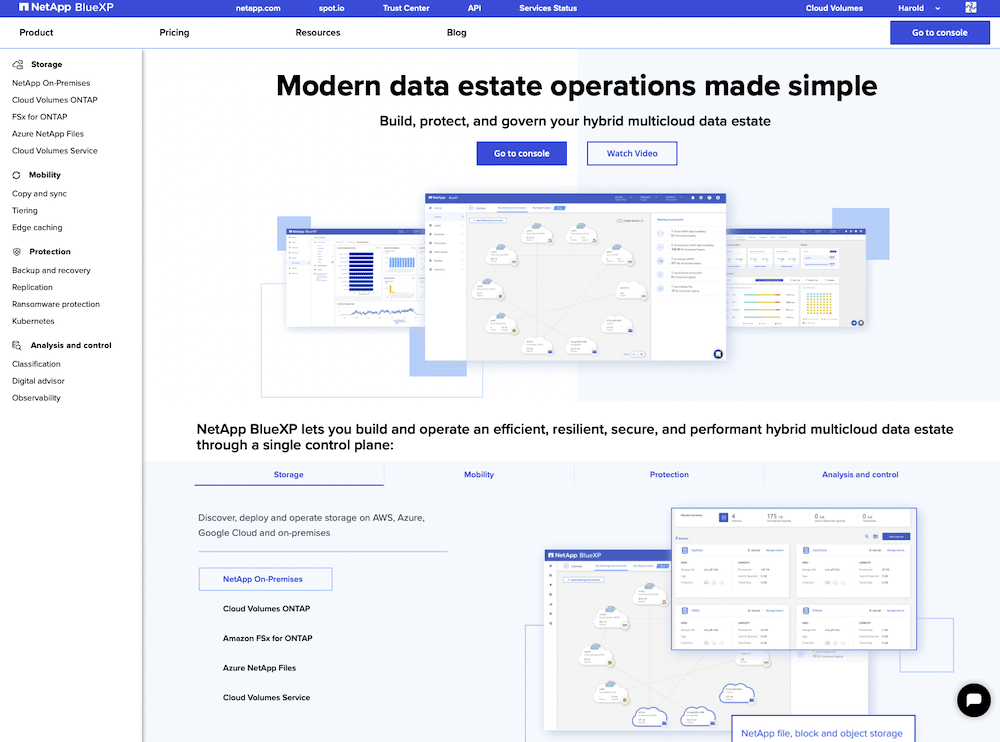The height and width of the screenshot is (742, 1000).
Task: Click the user avatar icon in top bar
Action: point(971,8)
